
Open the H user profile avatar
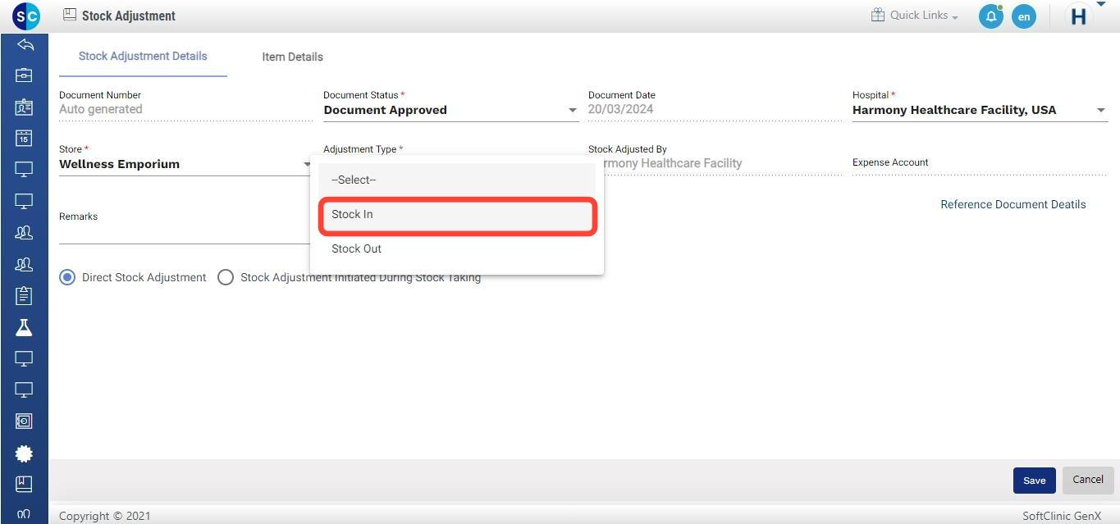coord(1079,17)
